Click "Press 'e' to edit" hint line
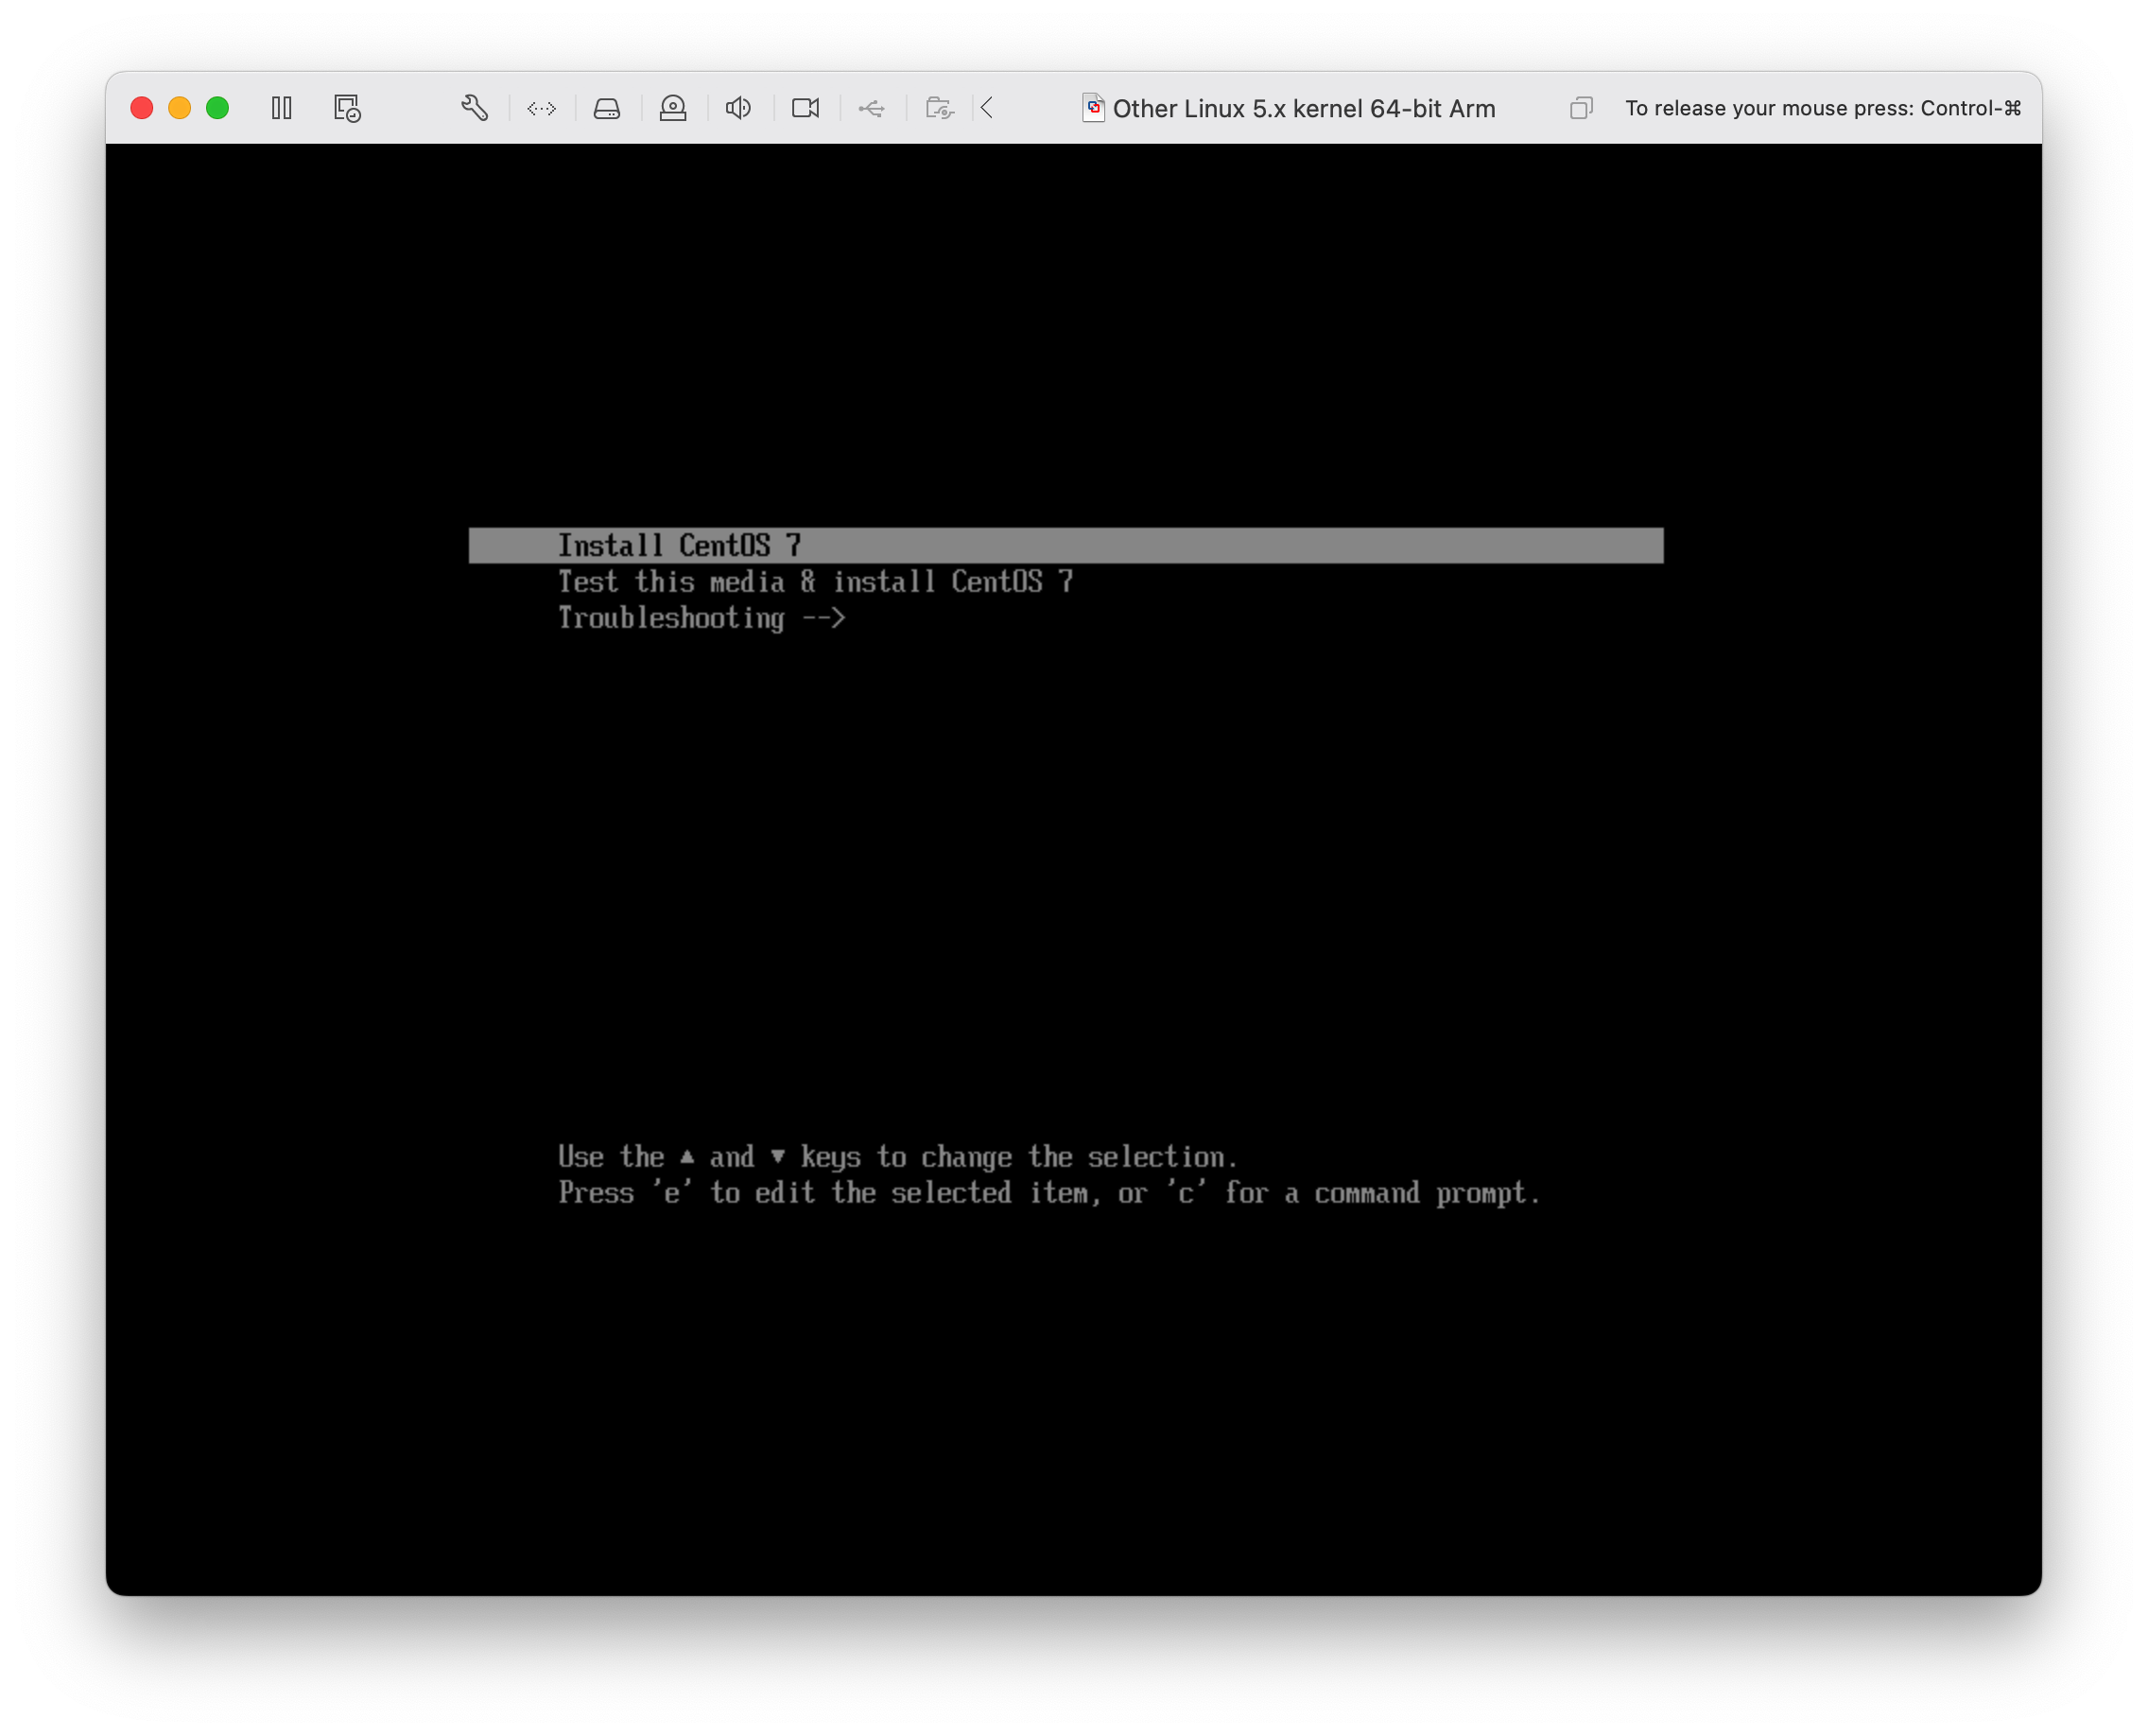Screen dimensions: 2148x1736 [1049, 1193]
